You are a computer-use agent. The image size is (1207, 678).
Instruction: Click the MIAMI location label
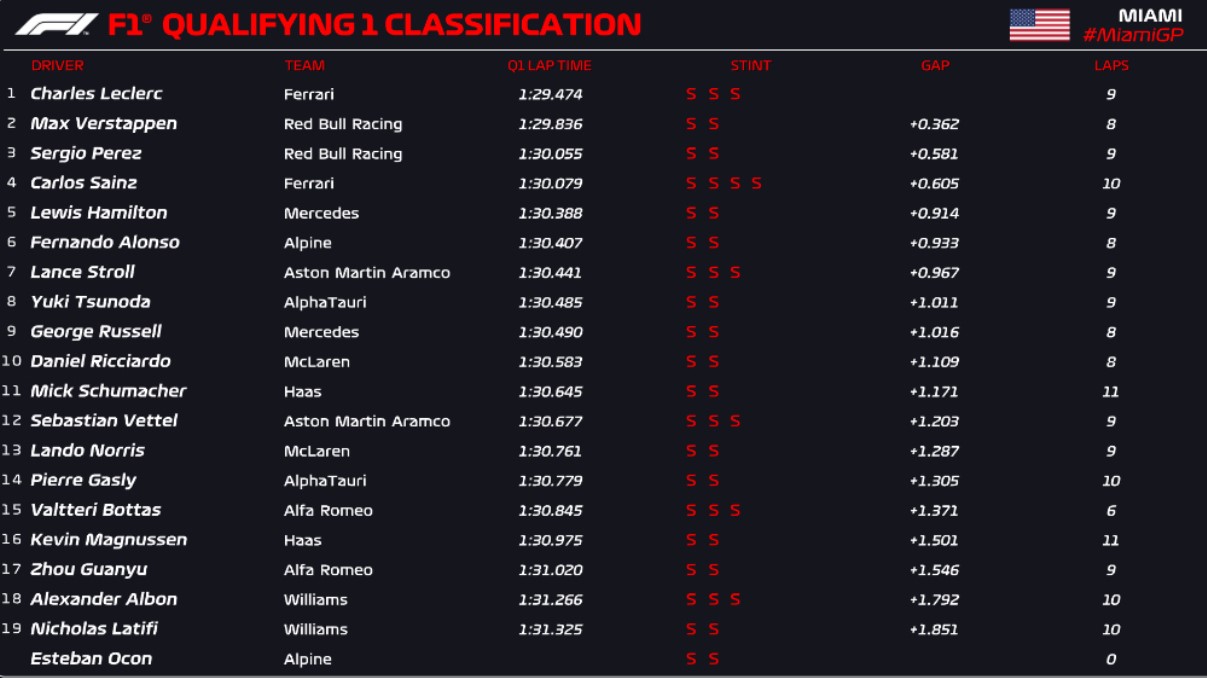1150,16
